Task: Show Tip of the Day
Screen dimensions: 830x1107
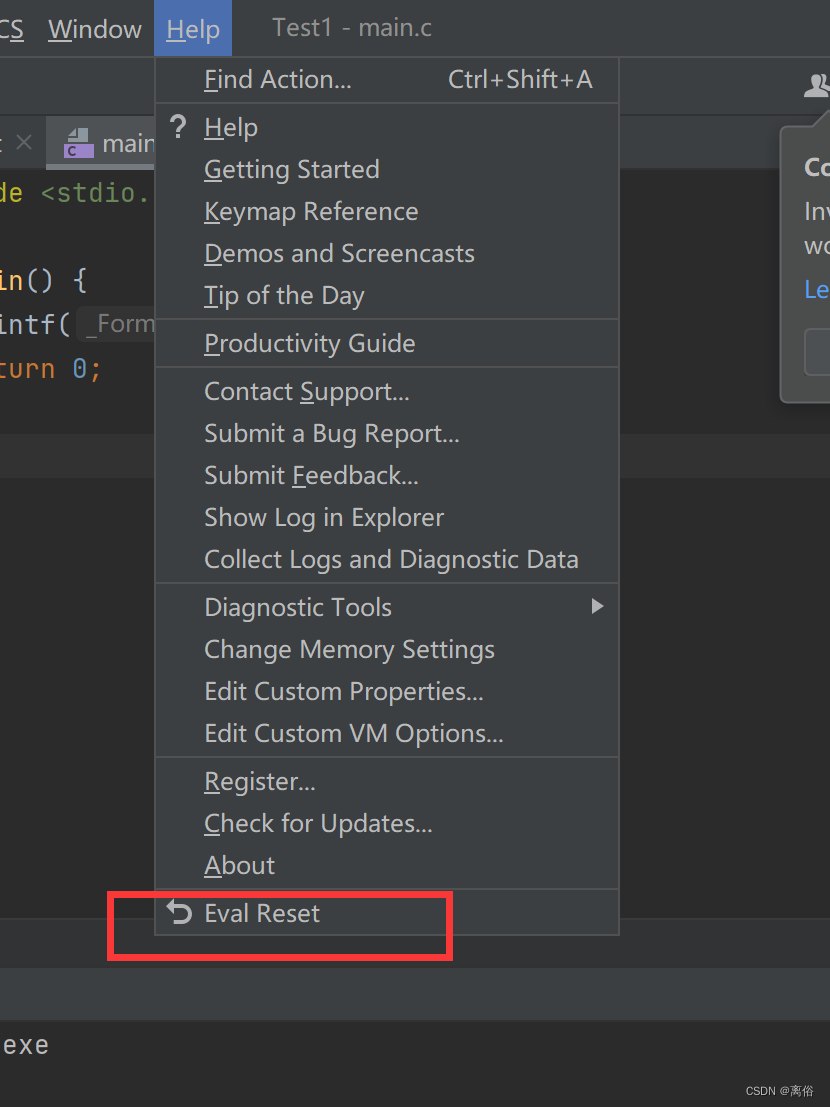Action: (x=387, y=295)
